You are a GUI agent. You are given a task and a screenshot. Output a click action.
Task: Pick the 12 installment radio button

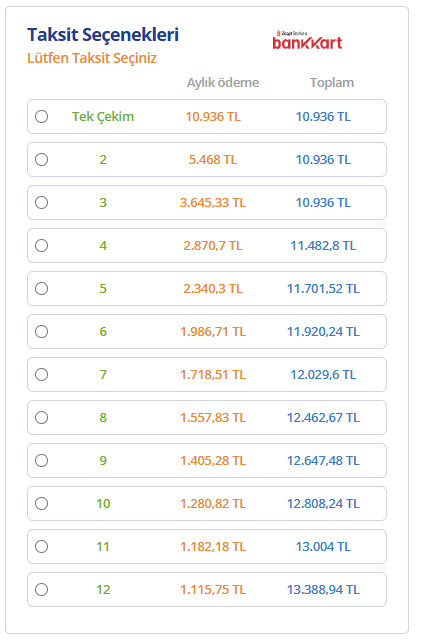[41, 589]
